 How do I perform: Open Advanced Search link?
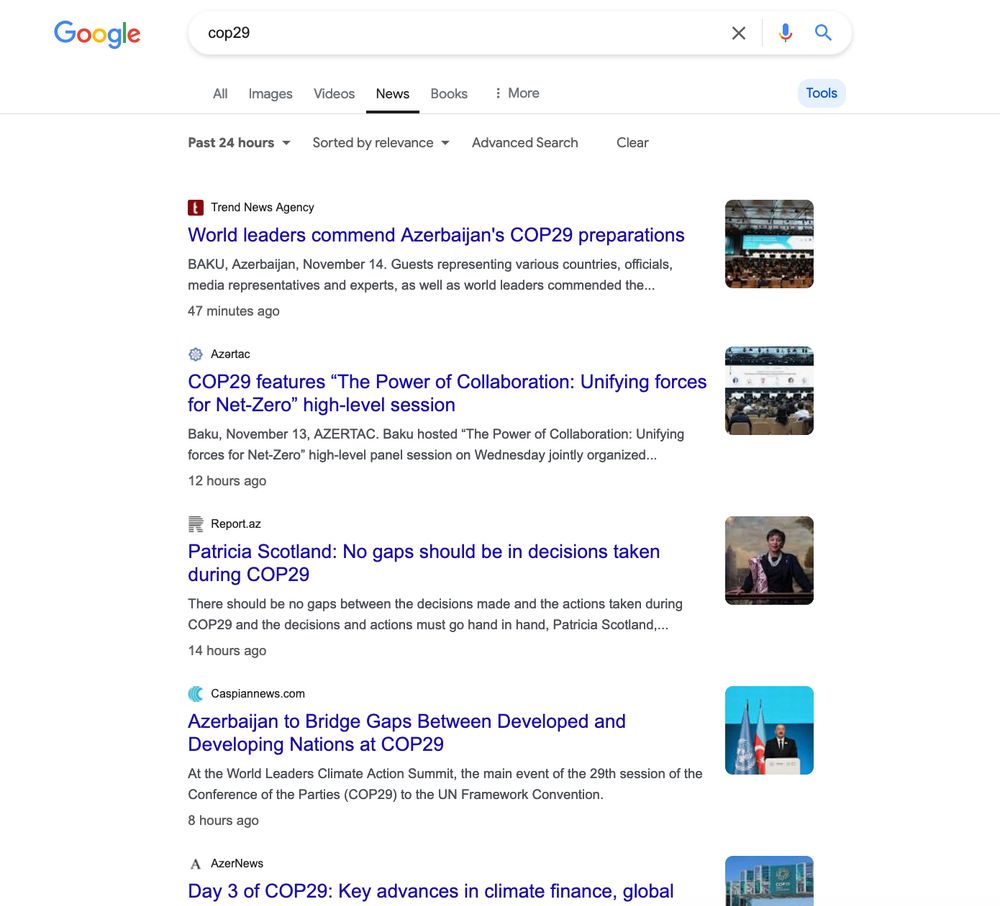point(525,143)
